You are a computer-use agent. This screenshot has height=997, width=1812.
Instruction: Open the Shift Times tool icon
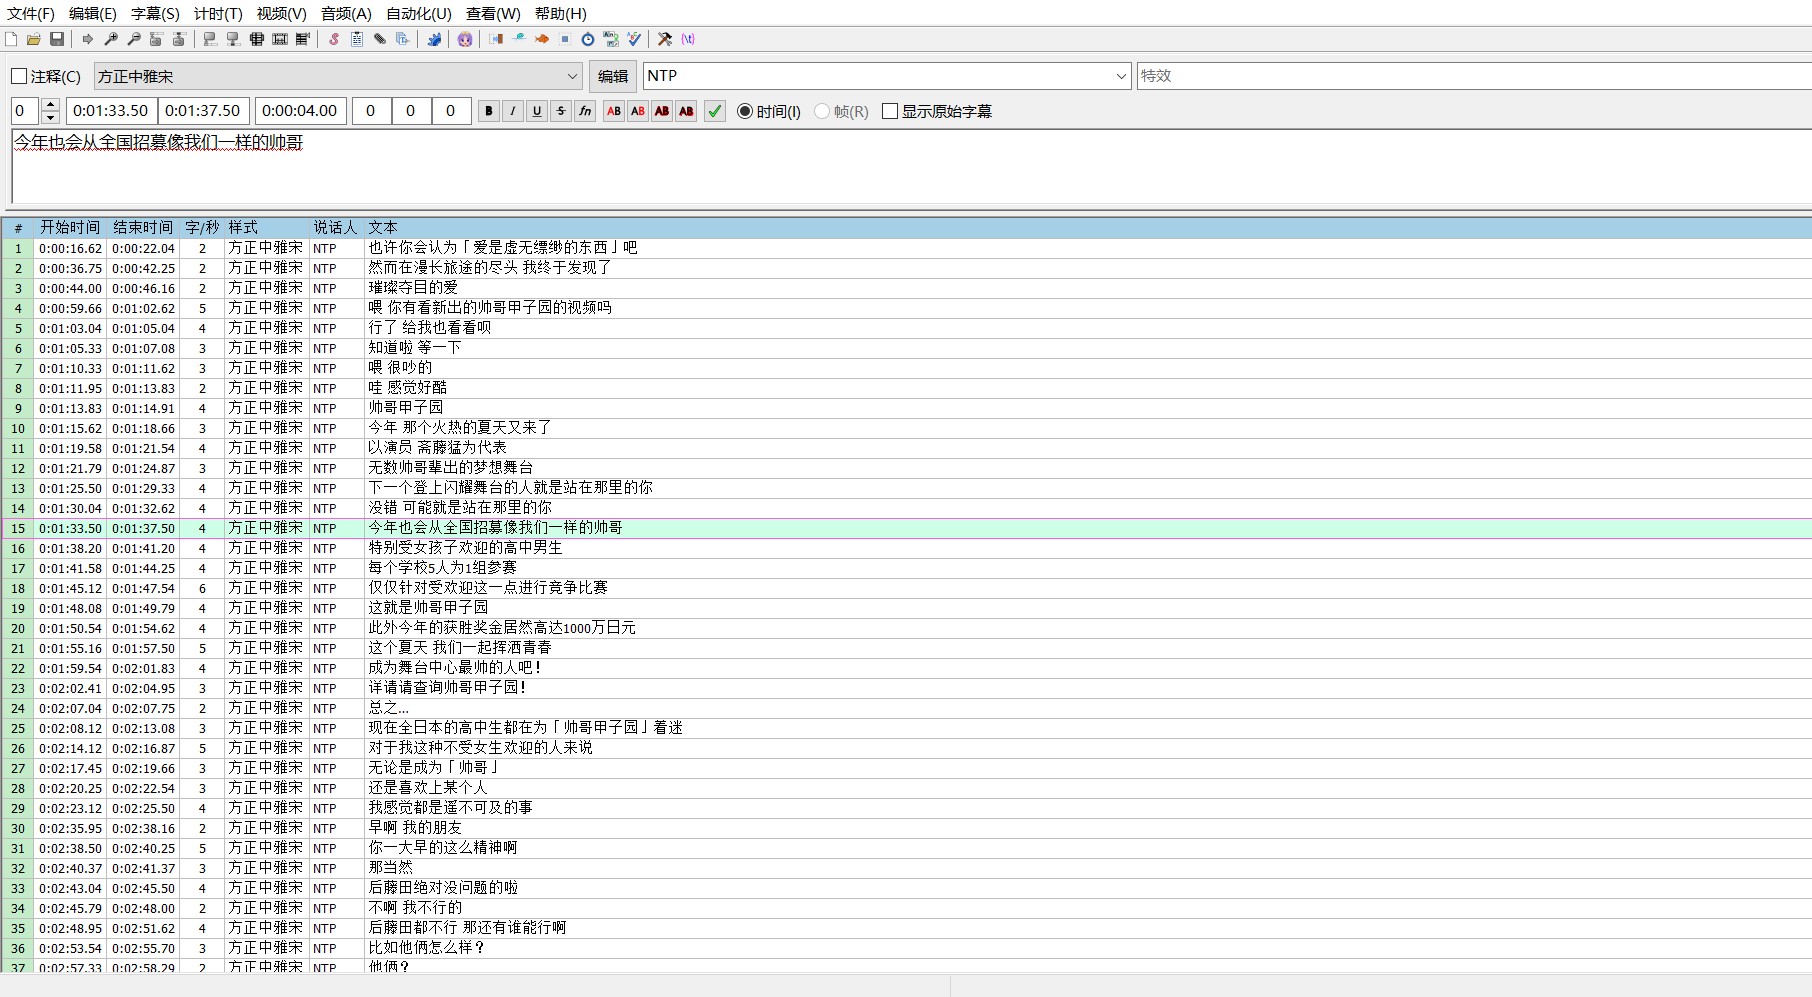pos(495,39)
